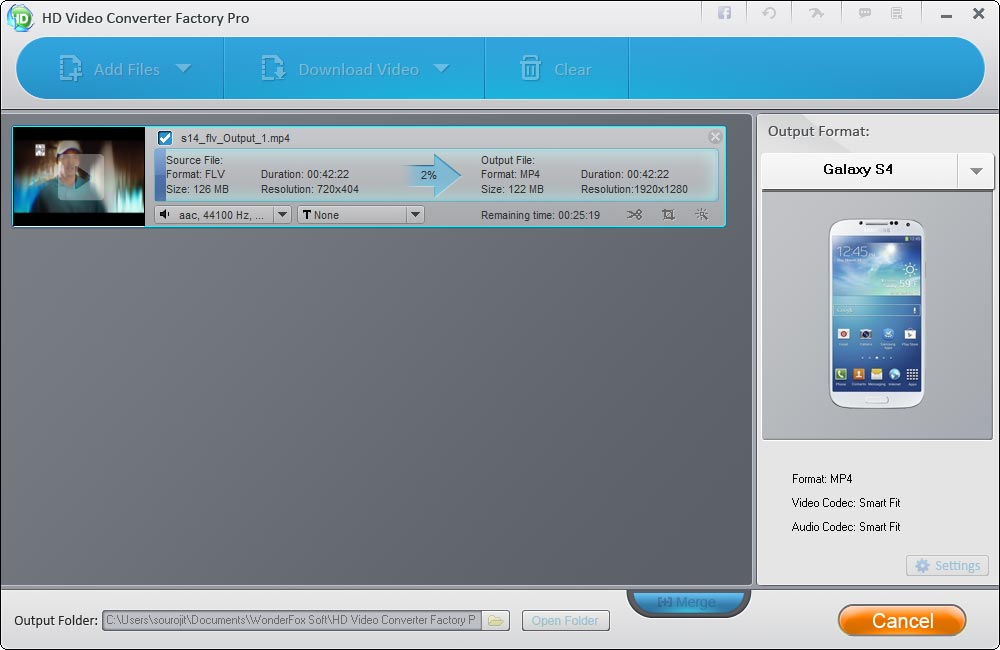This screenshot has width=1000, height=650.
Task: Click the output Size: 122 MB text
Action: (512, 189)
